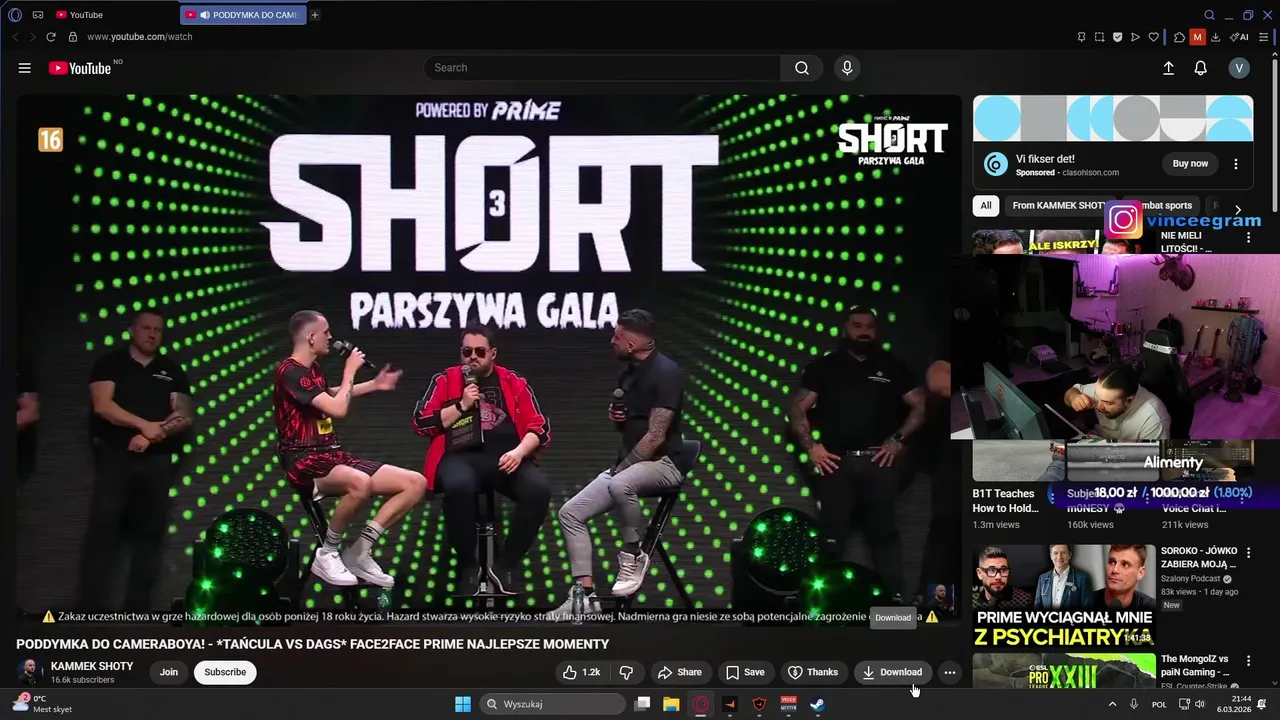Open the Szalony Podcast channel link
Viewport: 1280px width, 720px height.
pyautogui.click(x=1191, y=578)
